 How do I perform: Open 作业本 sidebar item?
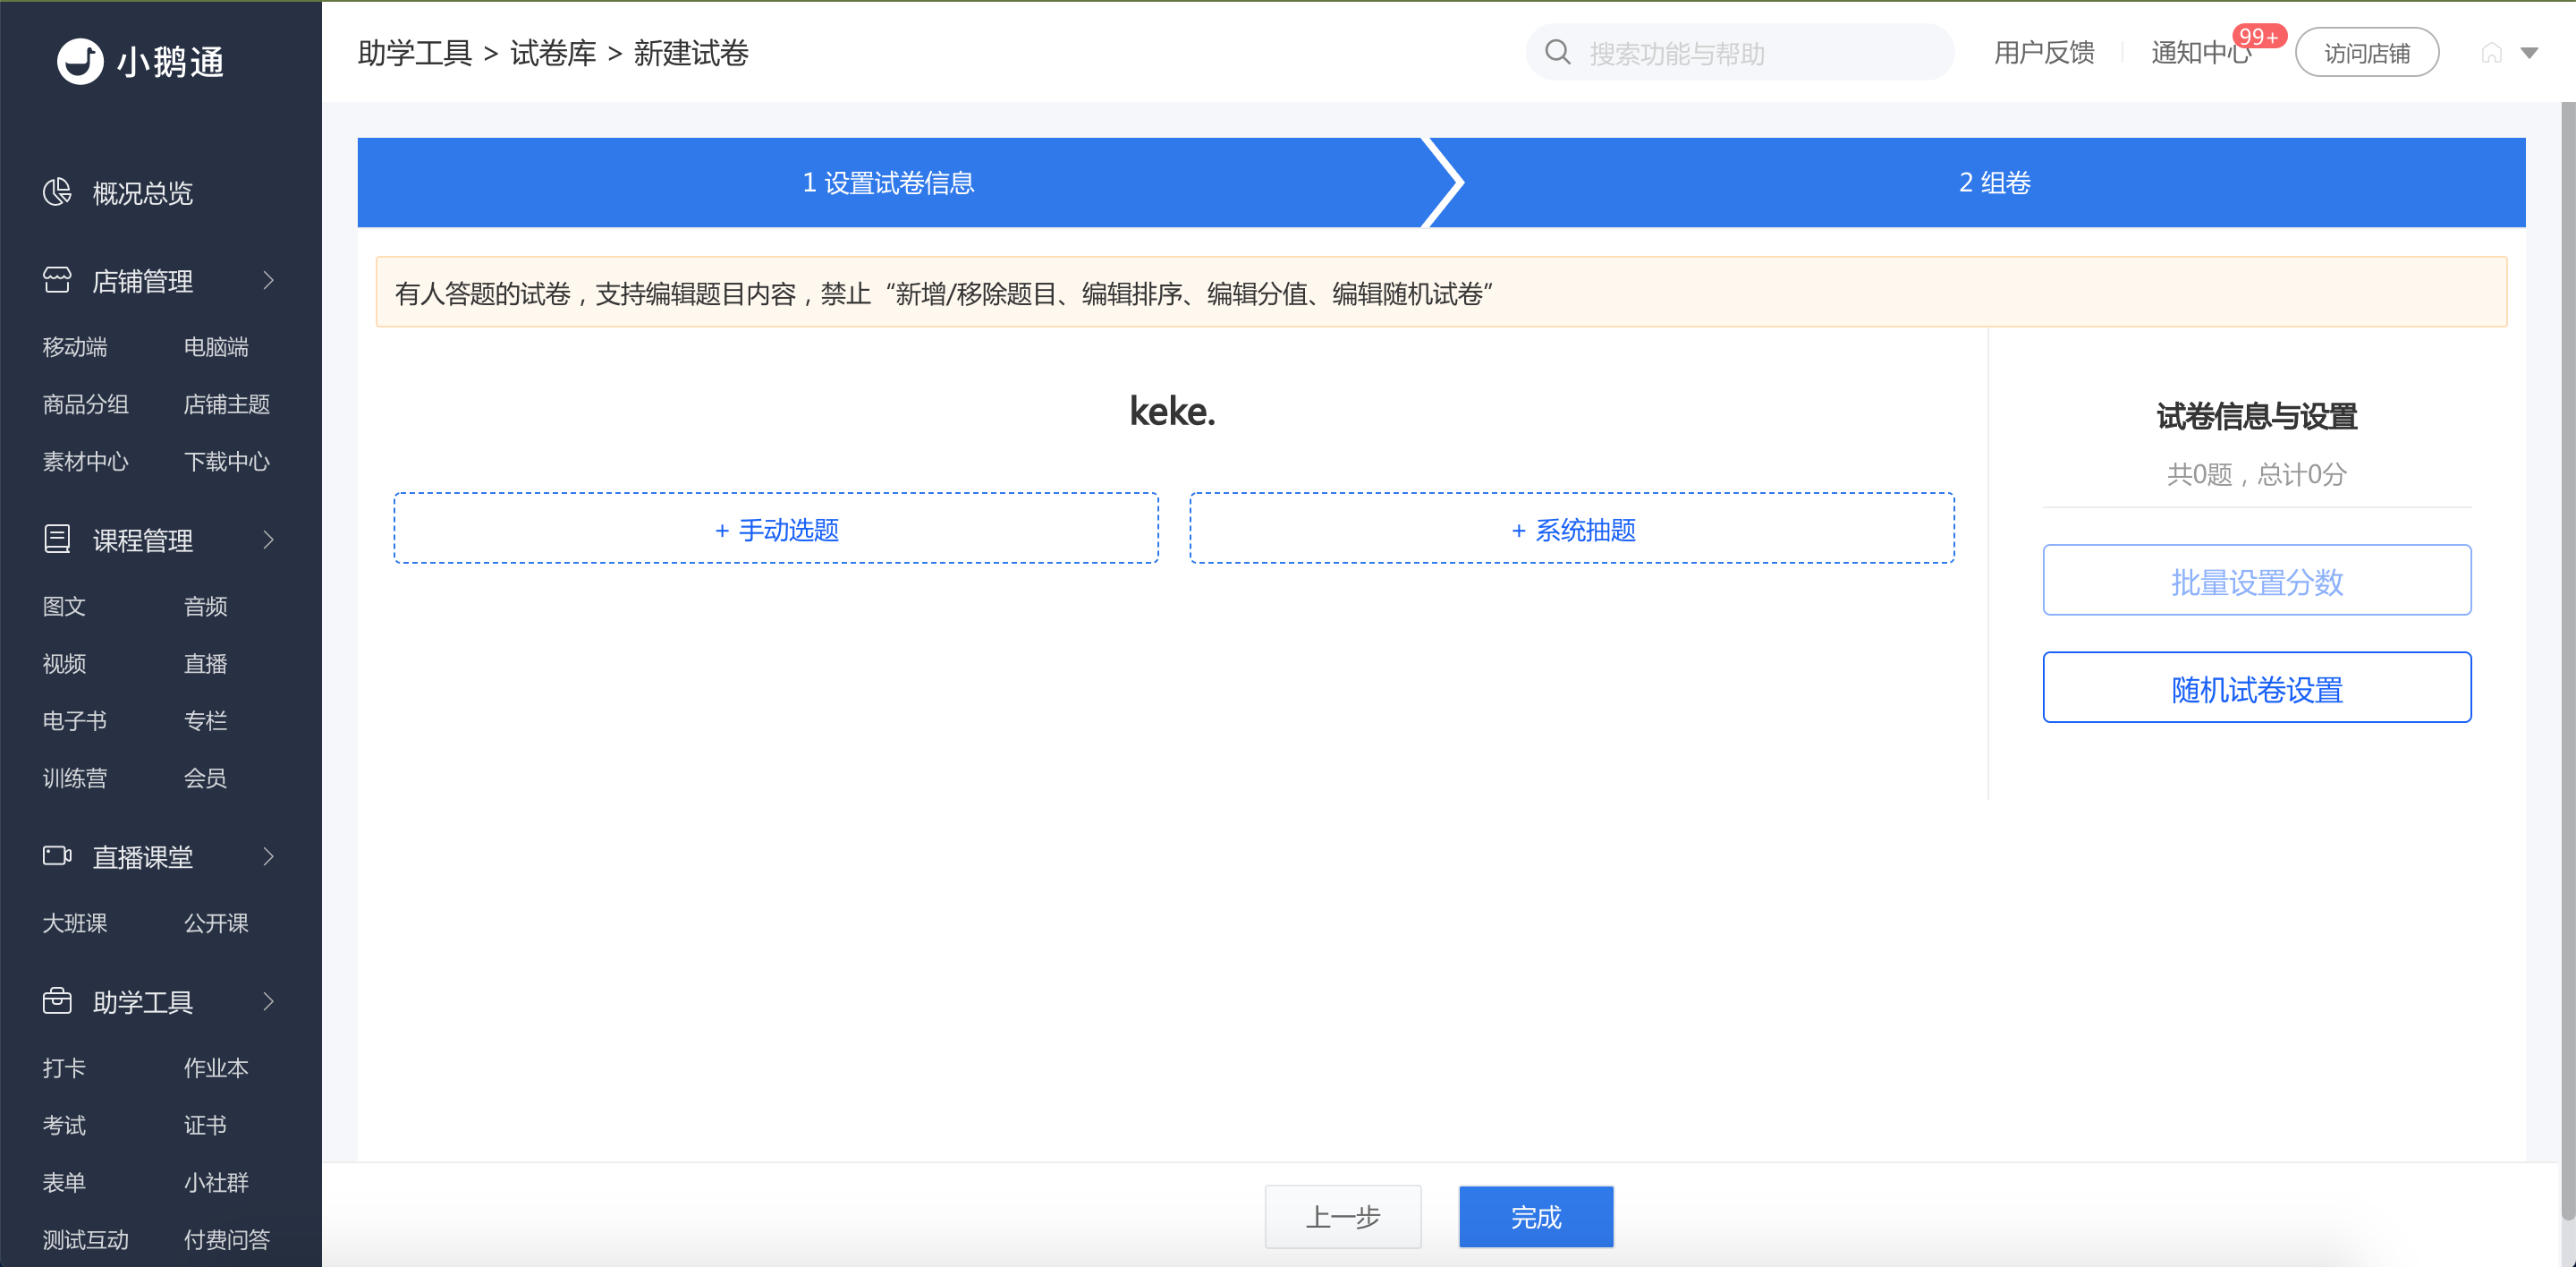tap(216, 1068)
